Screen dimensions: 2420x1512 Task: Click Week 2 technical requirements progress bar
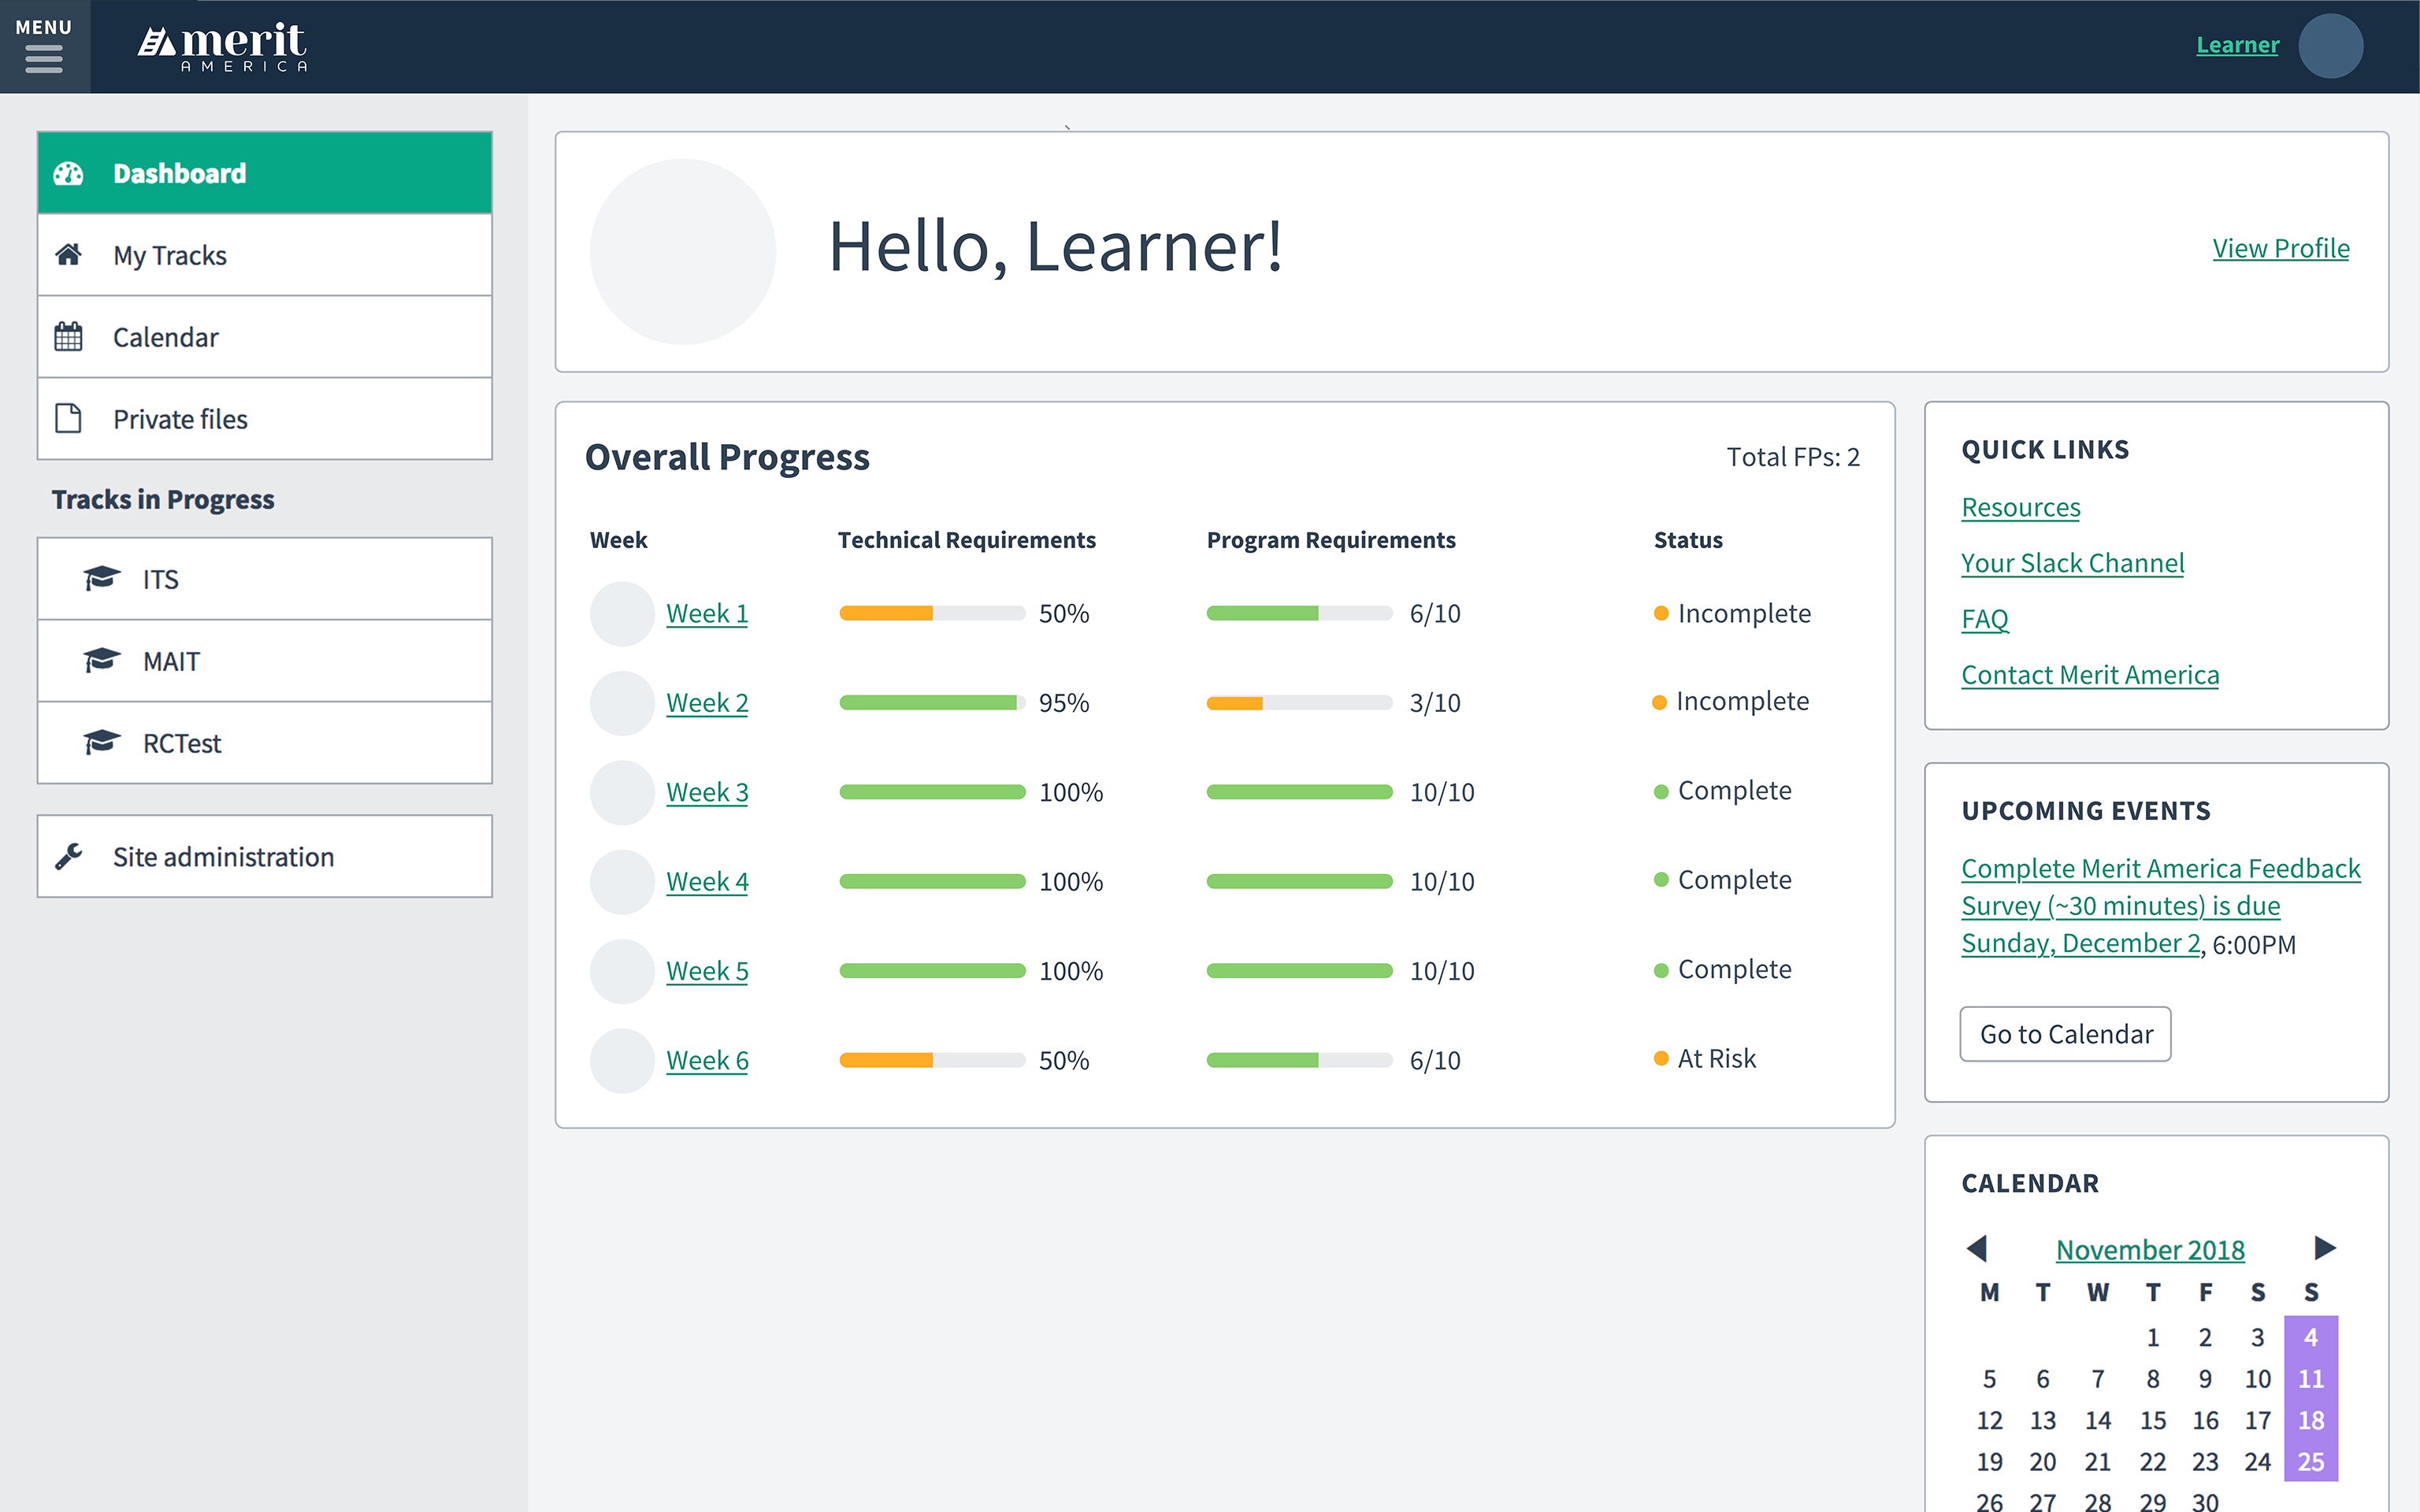[x=932, y=702]
